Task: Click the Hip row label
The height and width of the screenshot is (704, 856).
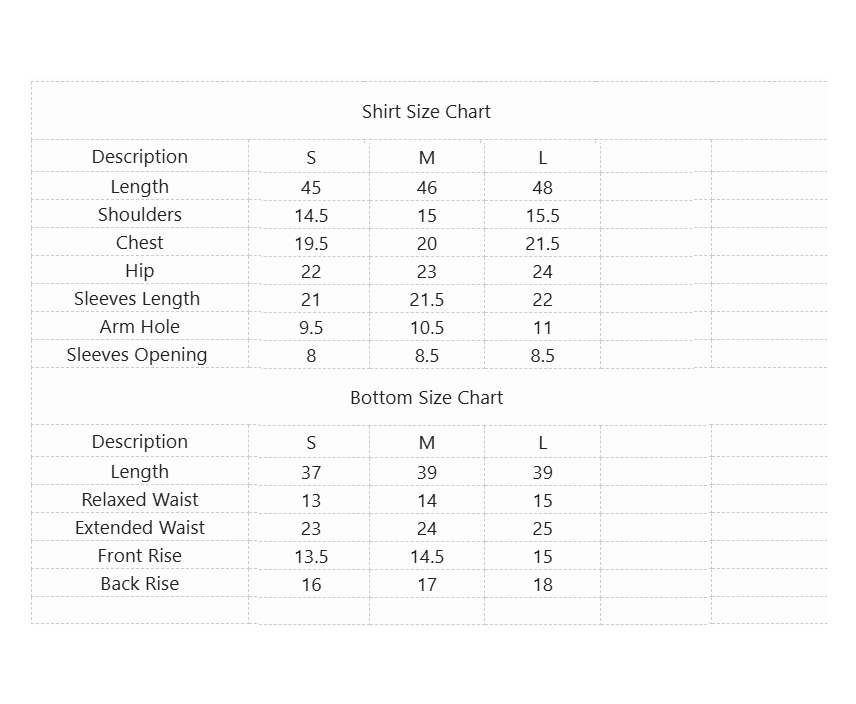Action: pyautogui.click(x=140, y=271)
